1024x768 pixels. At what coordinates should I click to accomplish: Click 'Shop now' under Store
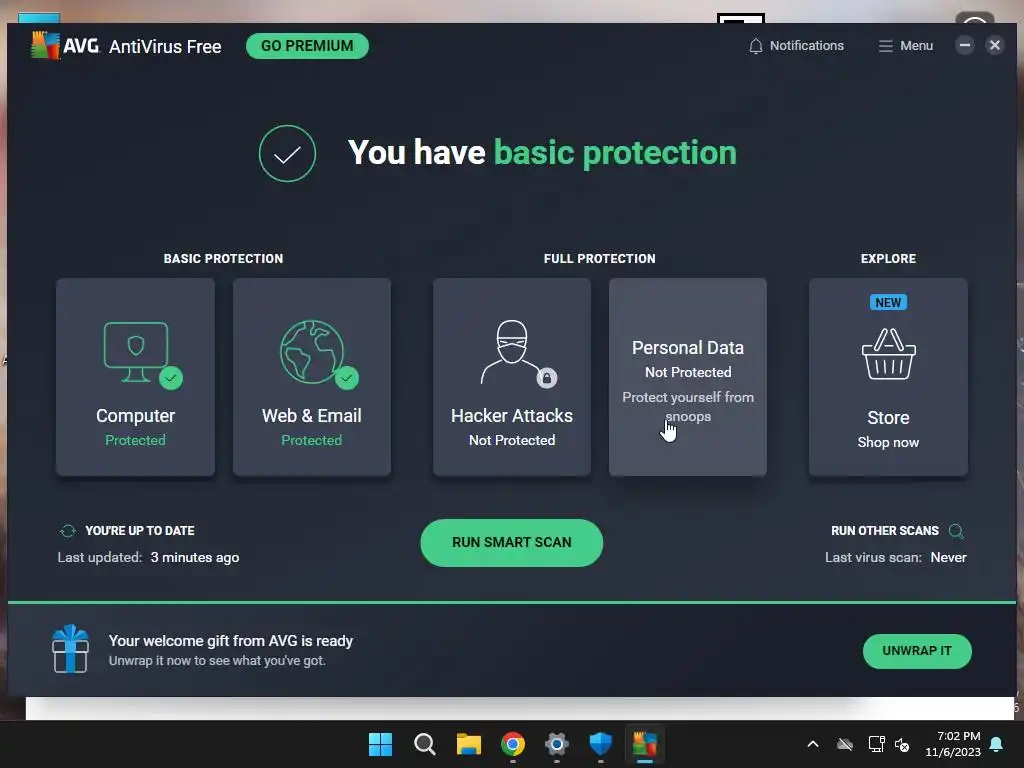888,443
